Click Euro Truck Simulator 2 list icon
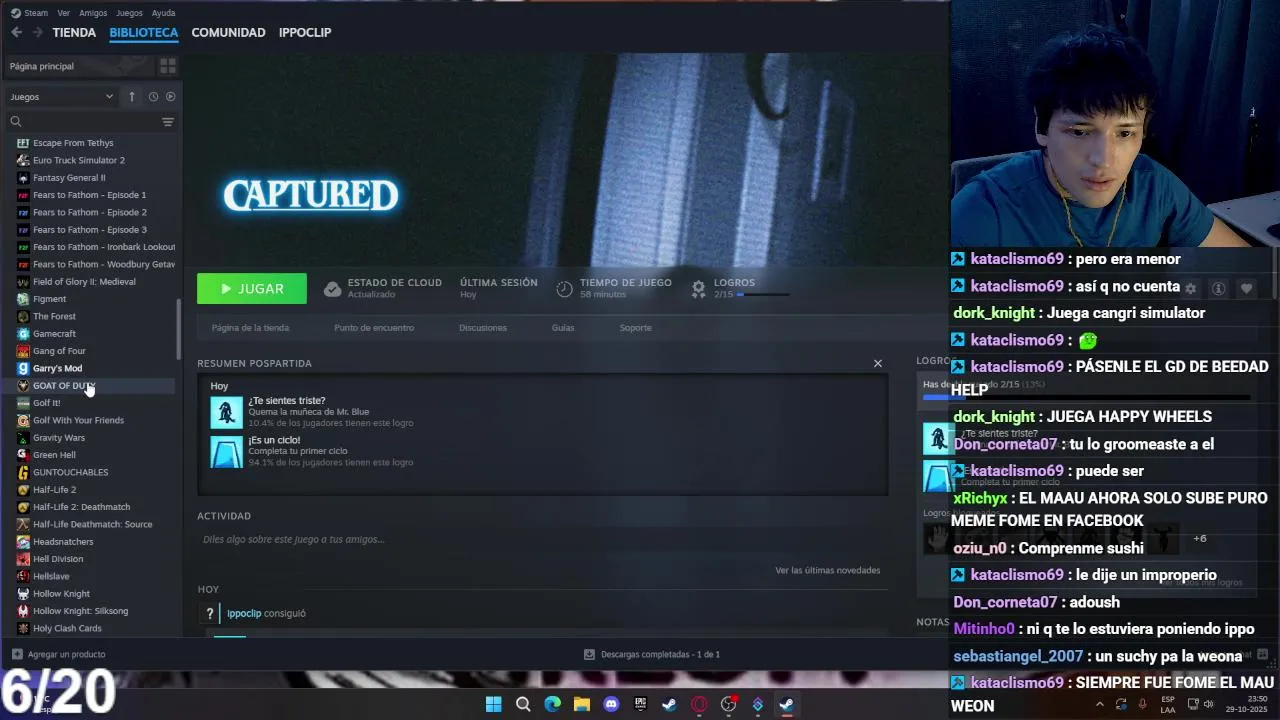This screenshot has height=720, width=1280. (23, 160)
